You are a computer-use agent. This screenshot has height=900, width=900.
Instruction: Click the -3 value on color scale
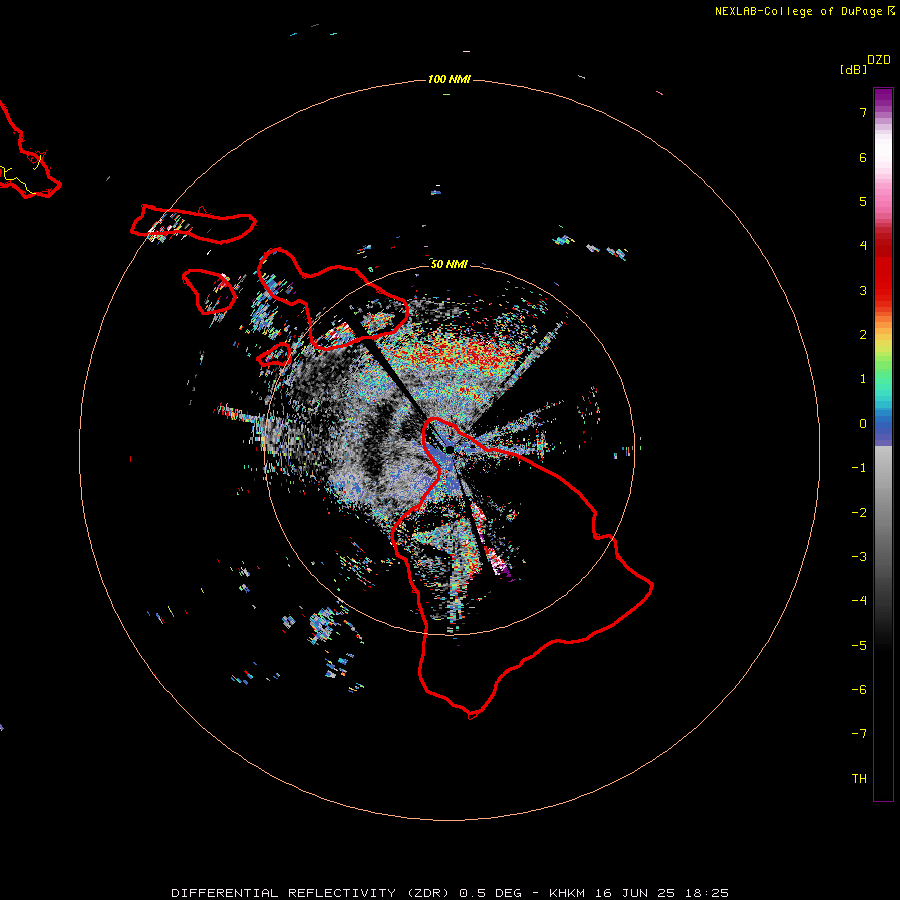(859, 557)
